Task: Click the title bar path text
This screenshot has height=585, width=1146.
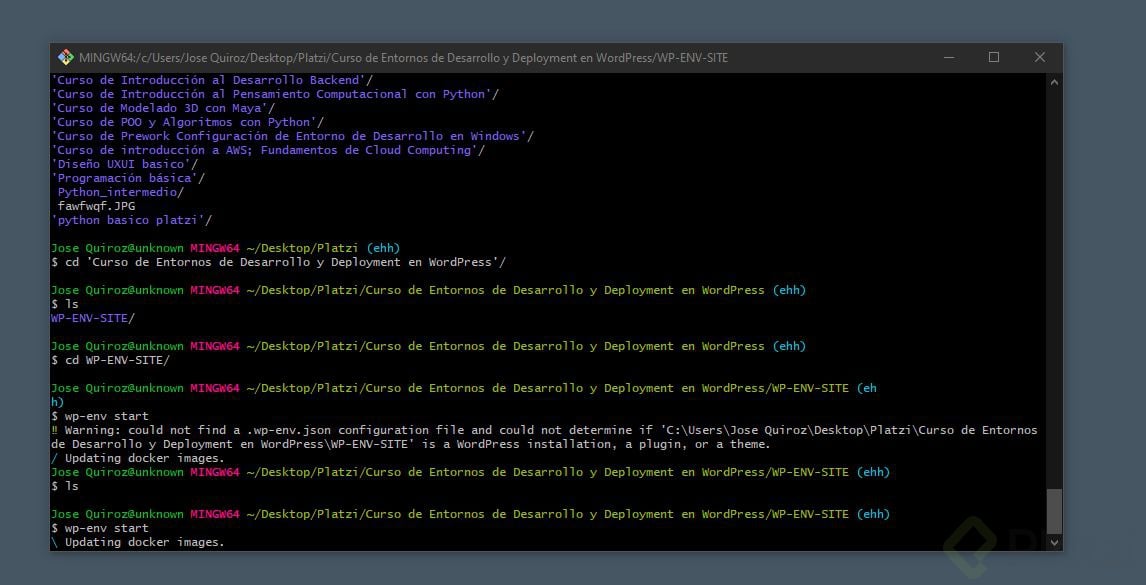Action: [405, 57]
